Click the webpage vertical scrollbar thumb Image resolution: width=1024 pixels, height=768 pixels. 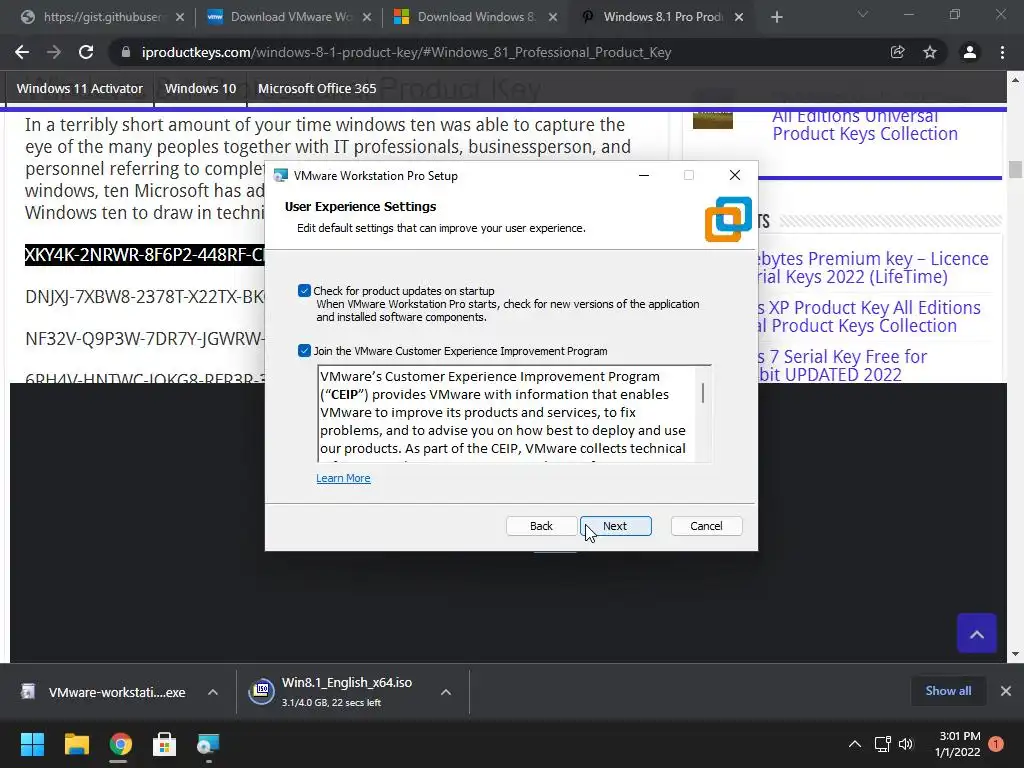[x=1015, y=169]
